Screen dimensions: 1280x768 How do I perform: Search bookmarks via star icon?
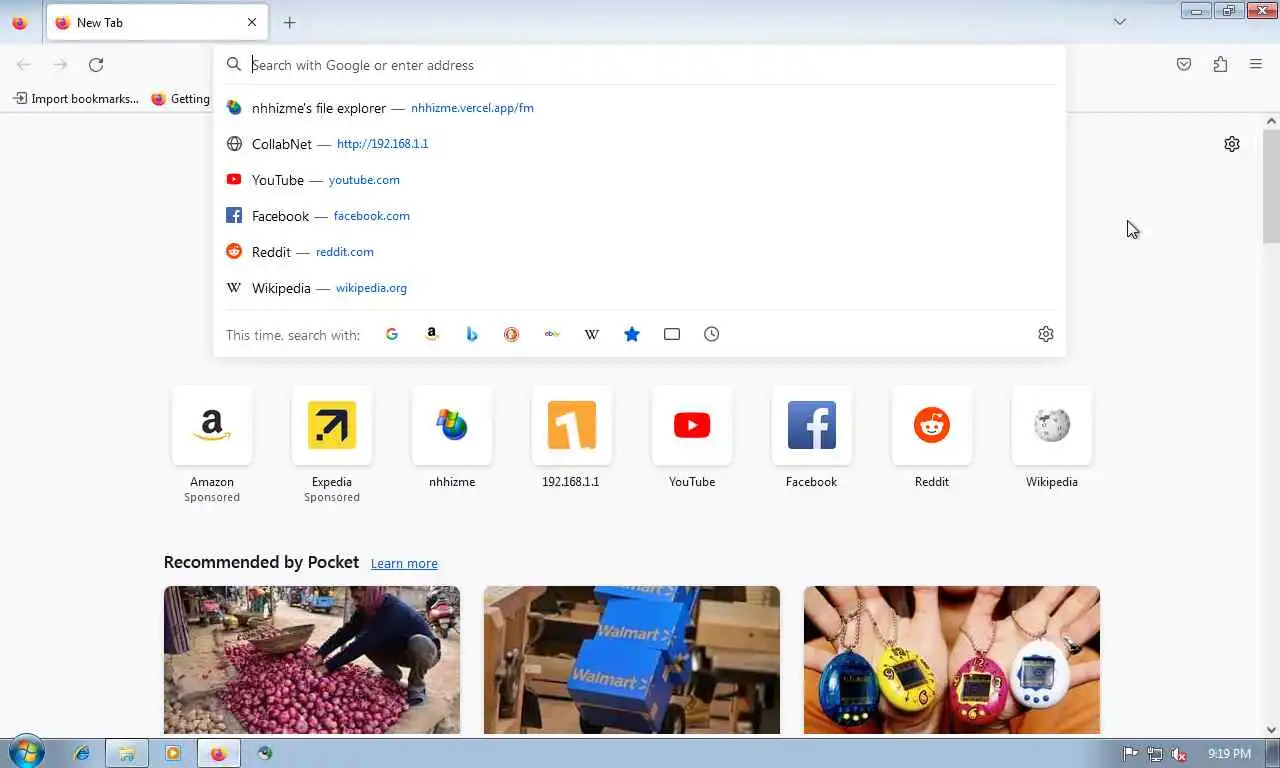pyautogui.click(x=632, y=334)
